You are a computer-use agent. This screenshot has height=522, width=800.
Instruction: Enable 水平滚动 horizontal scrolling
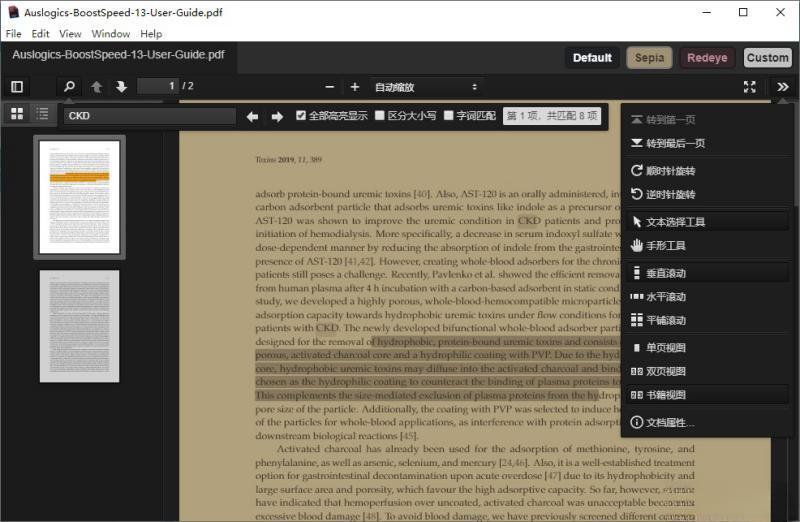point(707,296)
